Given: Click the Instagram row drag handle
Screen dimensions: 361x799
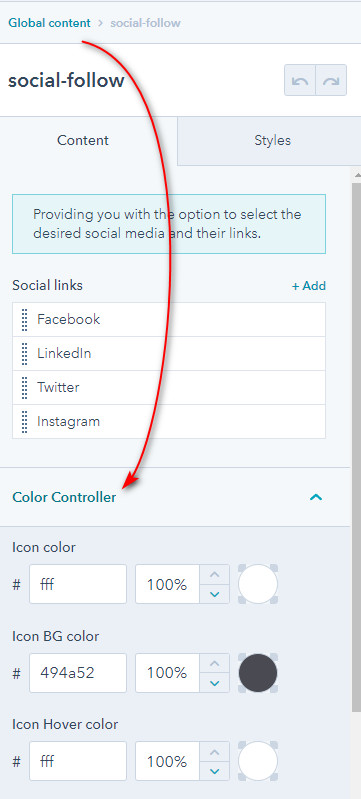Looking at the screenshot, I should [x=24, y=422].
